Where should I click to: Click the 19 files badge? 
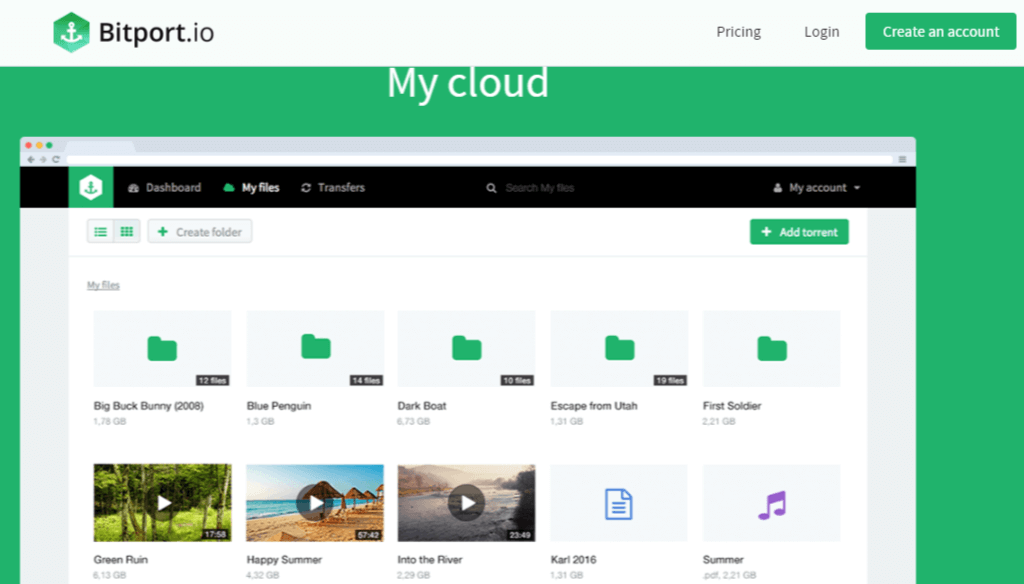(670, 380)
